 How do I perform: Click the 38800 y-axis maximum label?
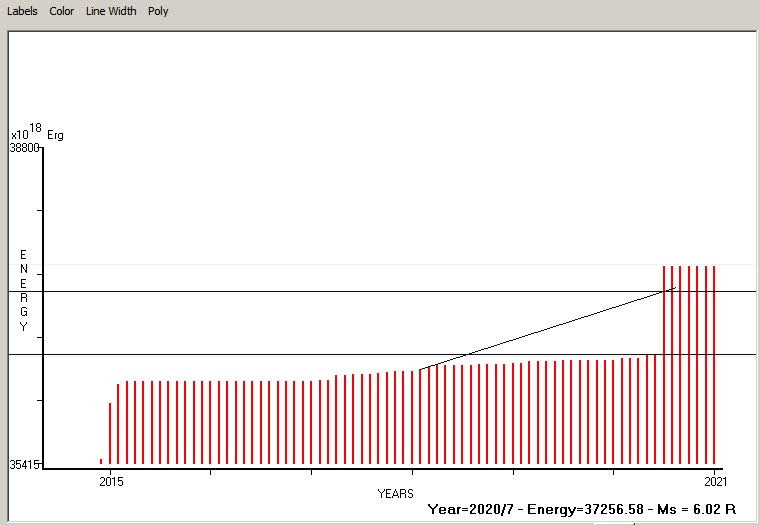24,148
